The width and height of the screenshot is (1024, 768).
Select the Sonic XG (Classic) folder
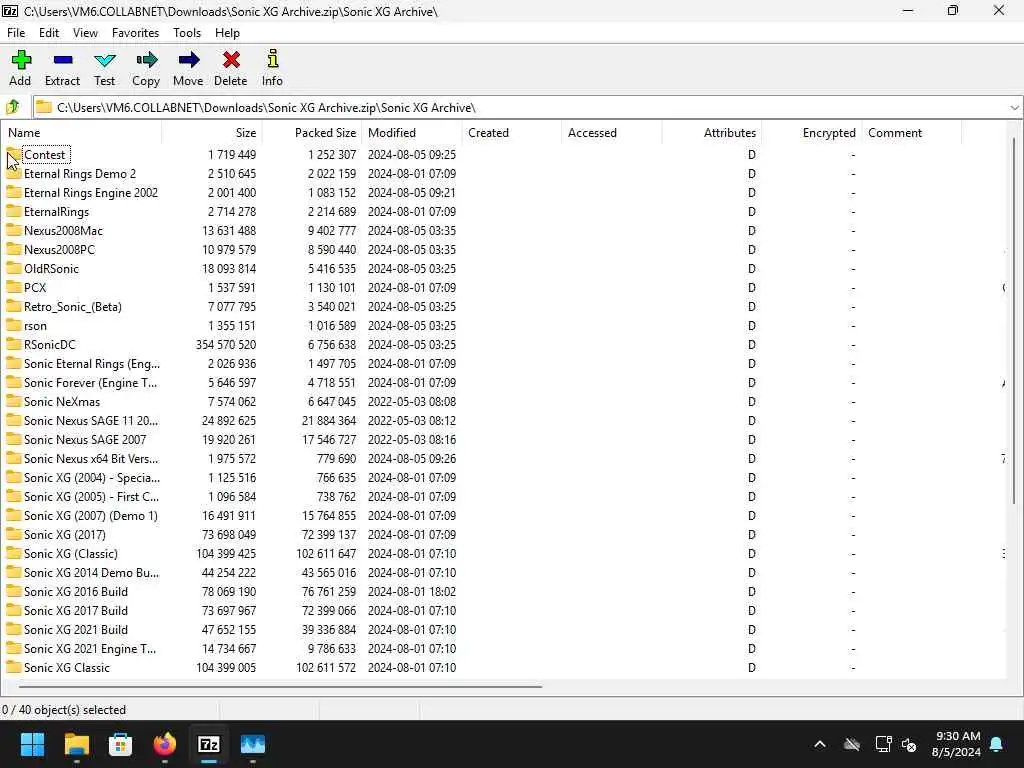tap(71, 553)
